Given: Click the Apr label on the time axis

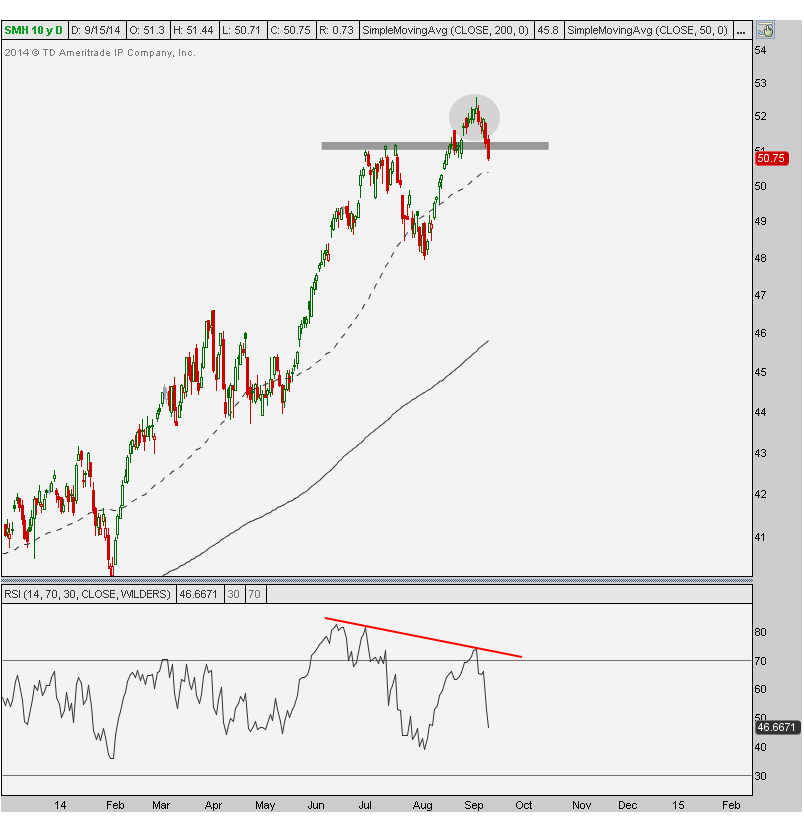Looking at the screenshot, I should 213,805.
